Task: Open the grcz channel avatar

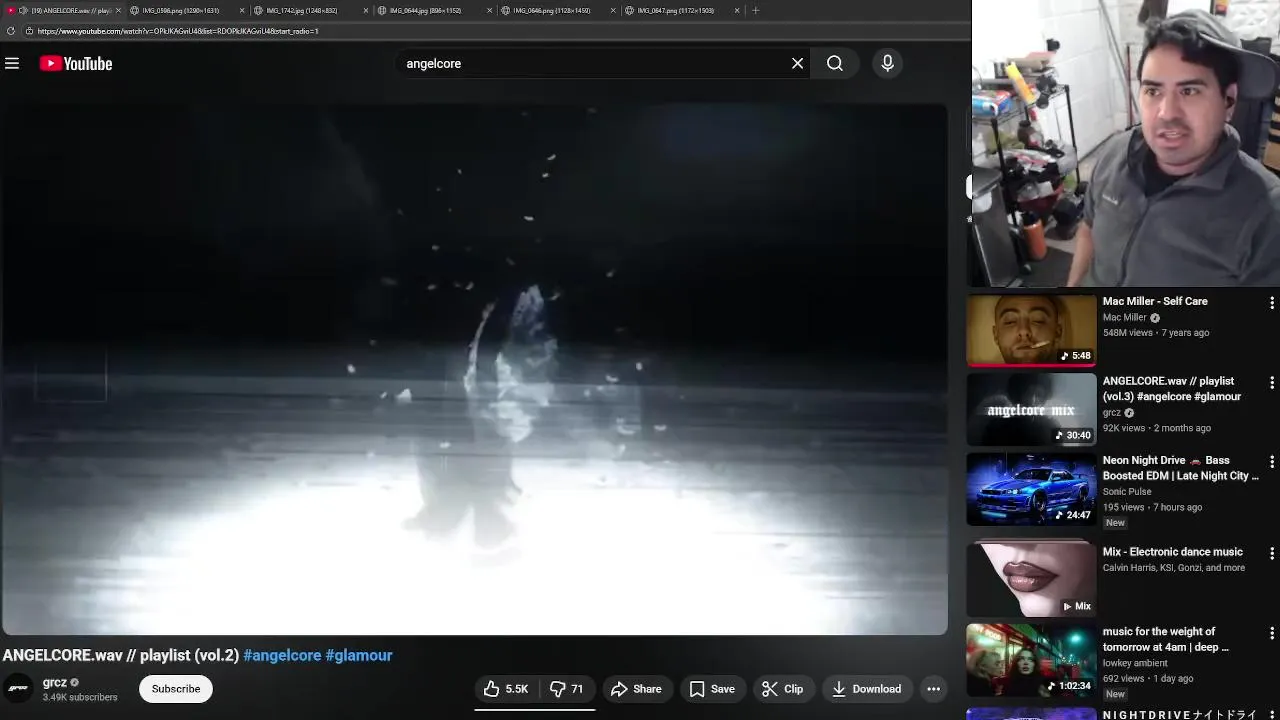Action: point(17,688)
